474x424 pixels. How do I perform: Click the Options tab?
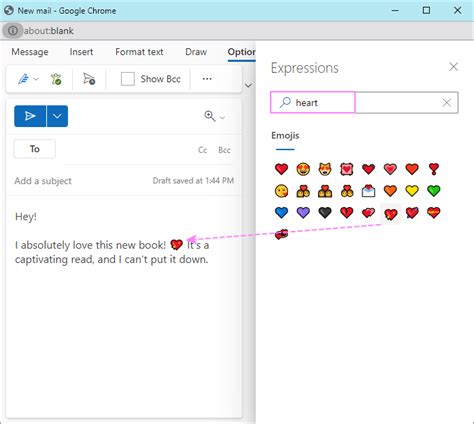pos(242,52)
